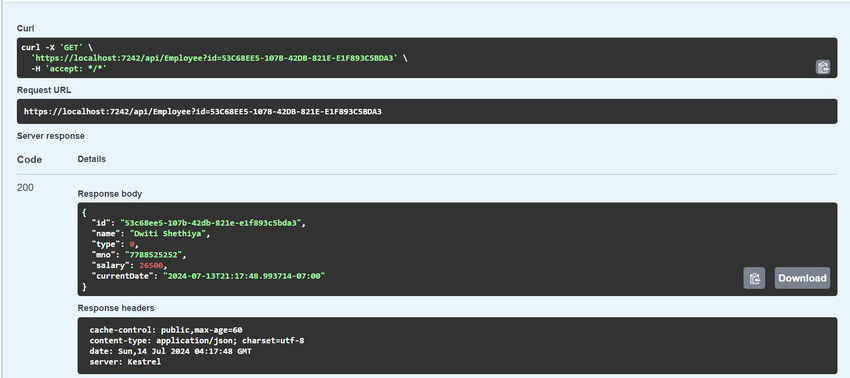
Task: Copy the response body to clipboard
Action: (x=754, y=278)
